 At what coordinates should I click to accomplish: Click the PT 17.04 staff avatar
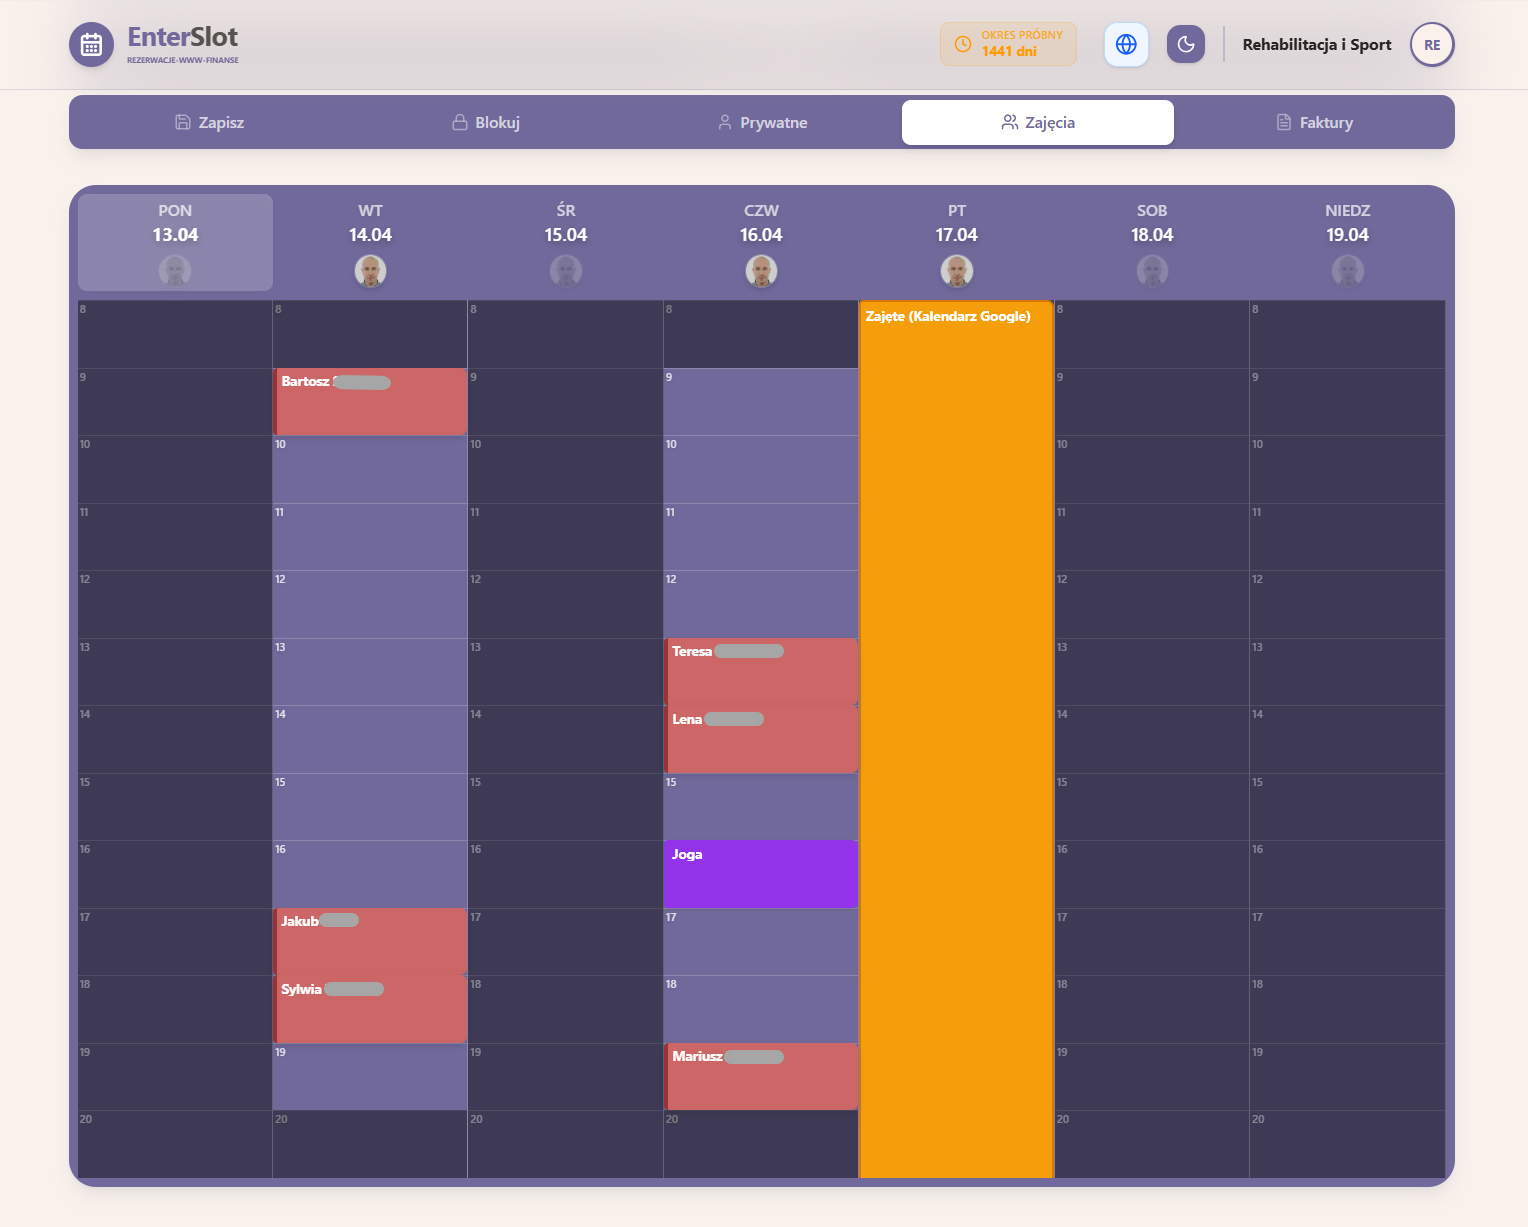pyautogui.click(x=957, y=271)
